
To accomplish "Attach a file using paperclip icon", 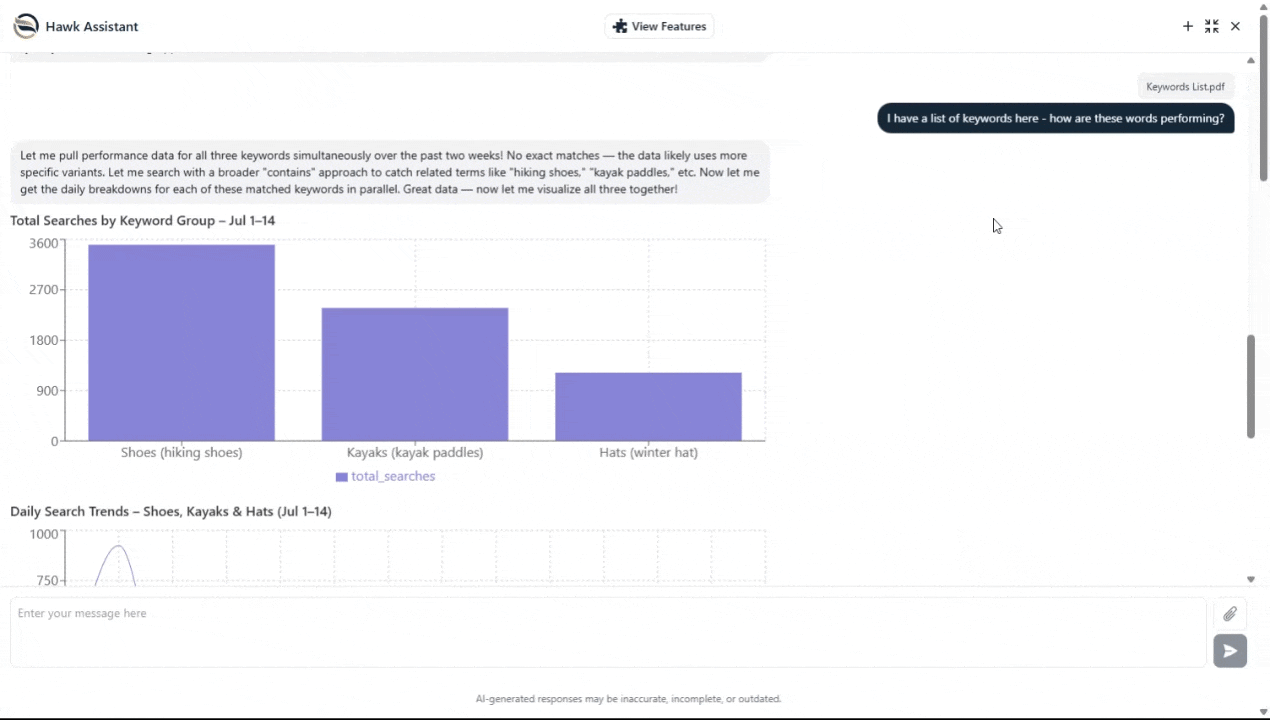I will pos(1230,614).
